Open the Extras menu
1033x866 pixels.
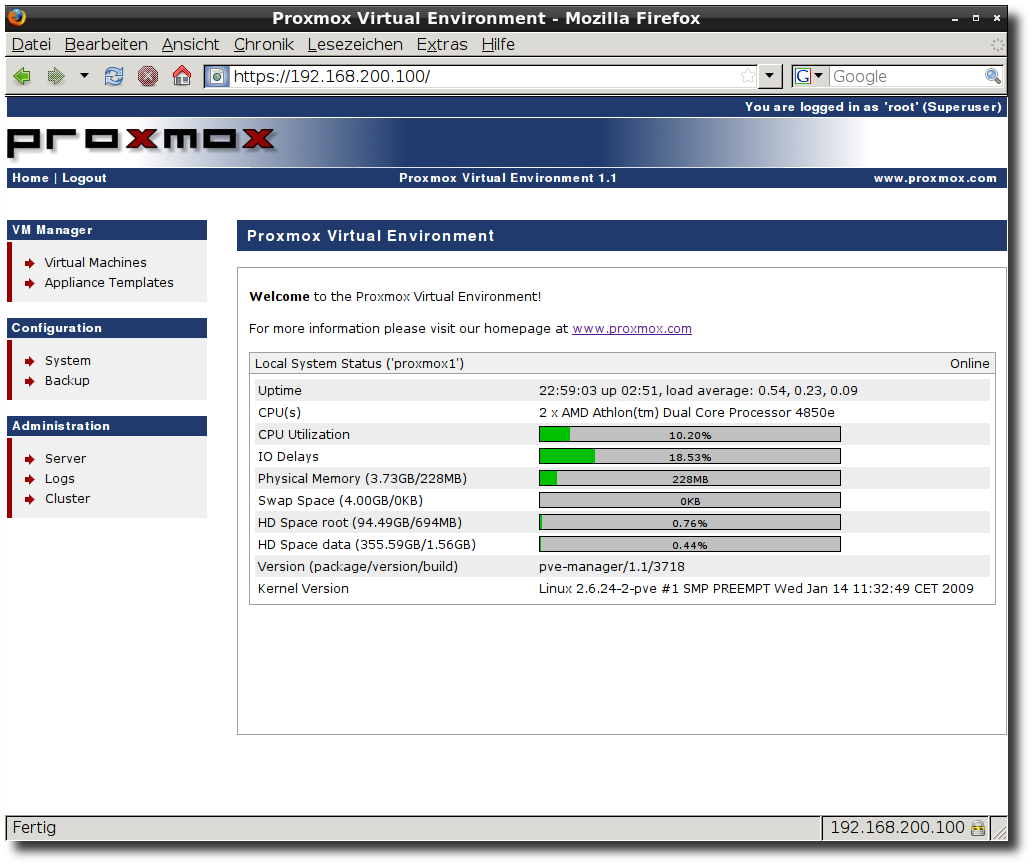[x=442, y=45]
